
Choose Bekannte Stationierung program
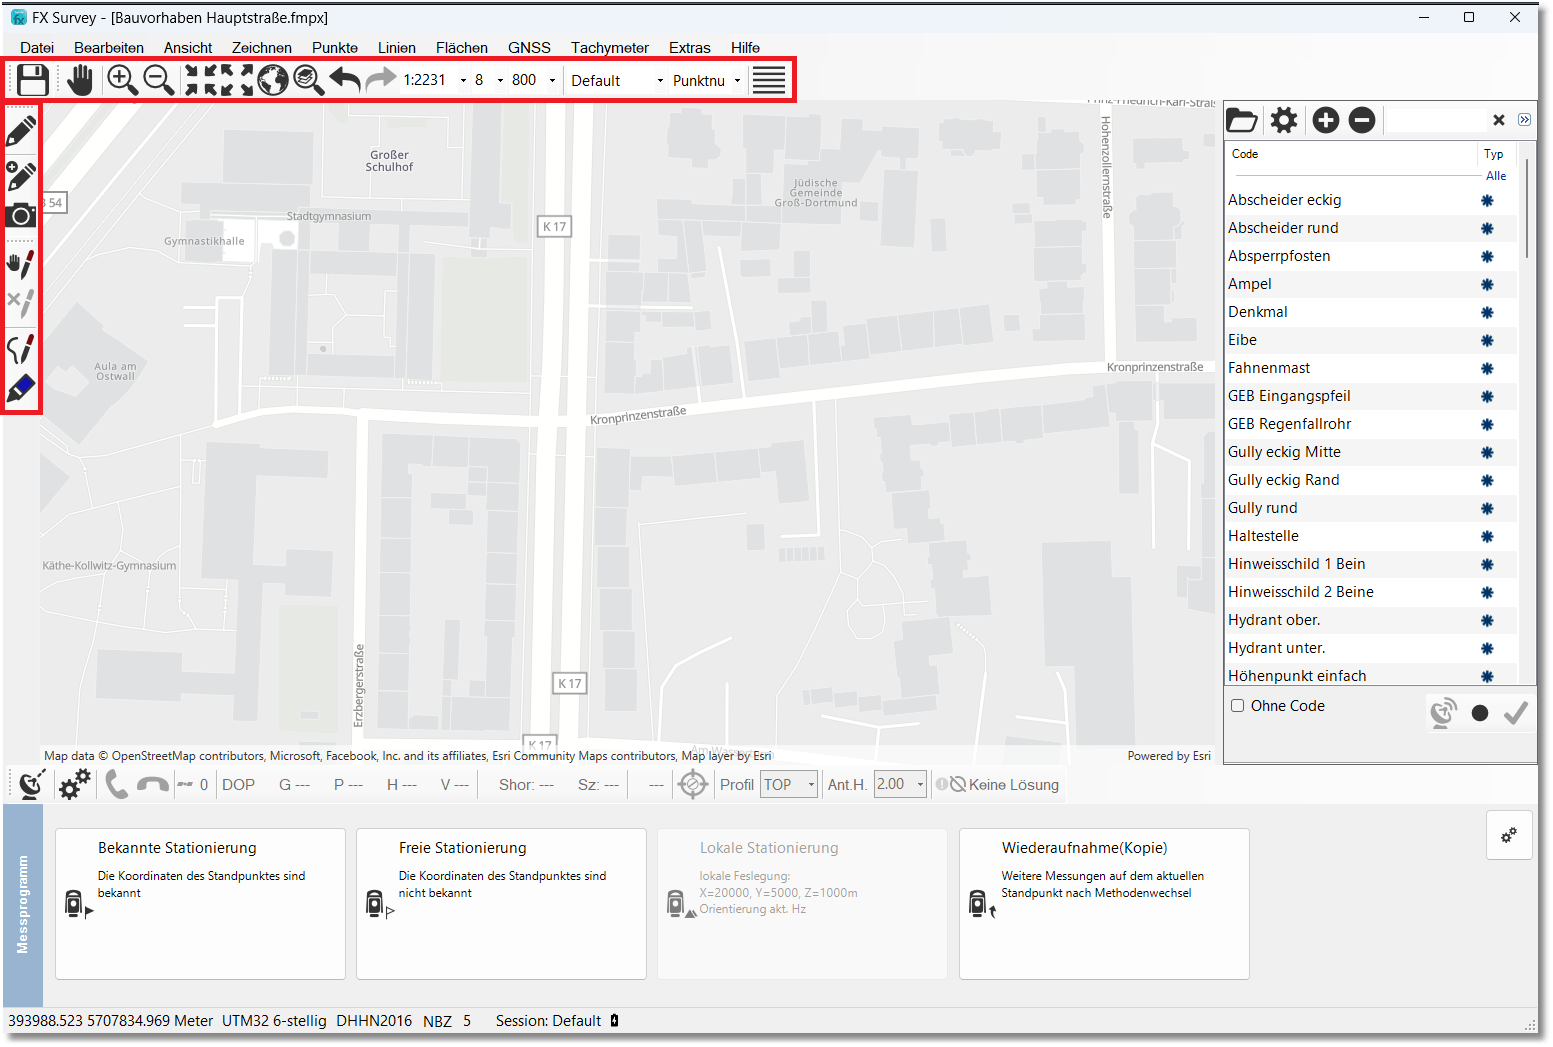click(x=200, y=903)
